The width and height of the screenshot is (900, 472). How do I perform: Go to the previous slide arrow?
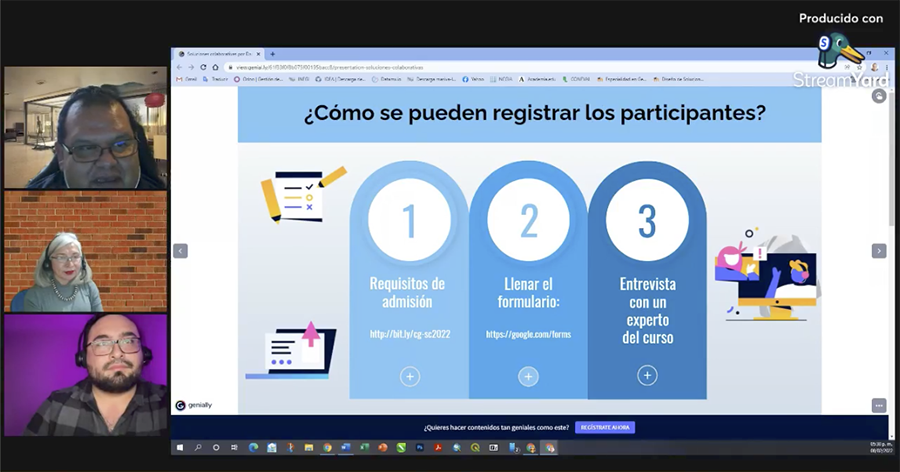point(180,251)
